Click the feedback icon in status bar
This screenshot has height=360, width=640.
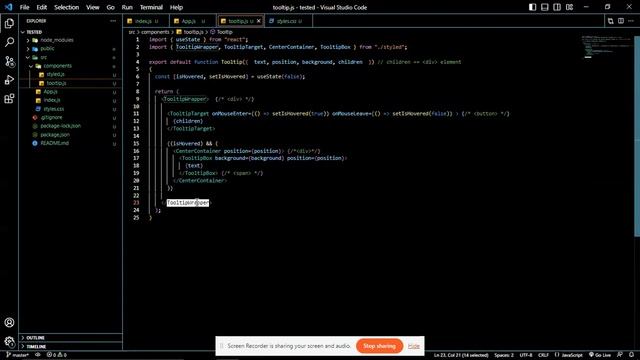coord(620,355)
